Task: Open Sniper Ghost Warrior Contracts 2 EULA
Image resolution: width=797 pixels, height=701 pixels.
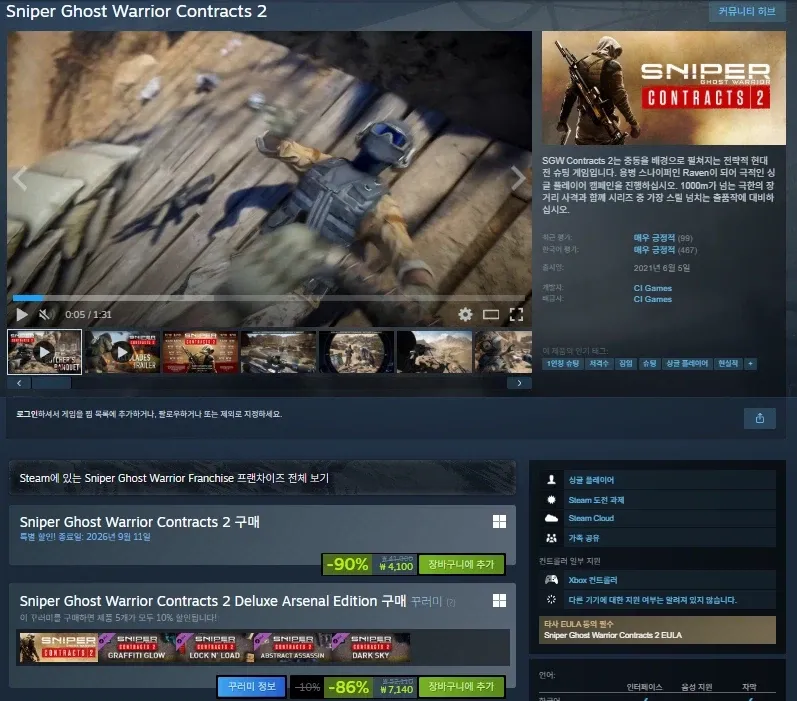Action: click(612, 635)
